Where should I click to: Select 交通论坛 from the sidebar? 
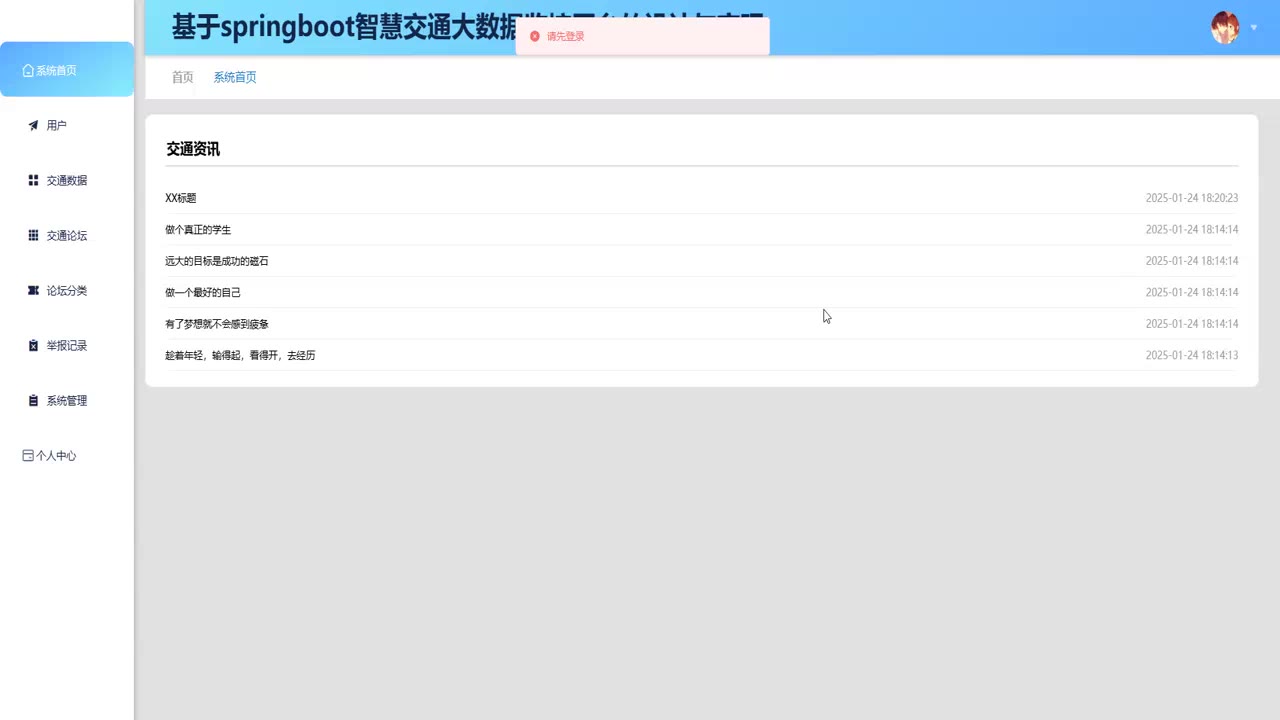point(67,235)
